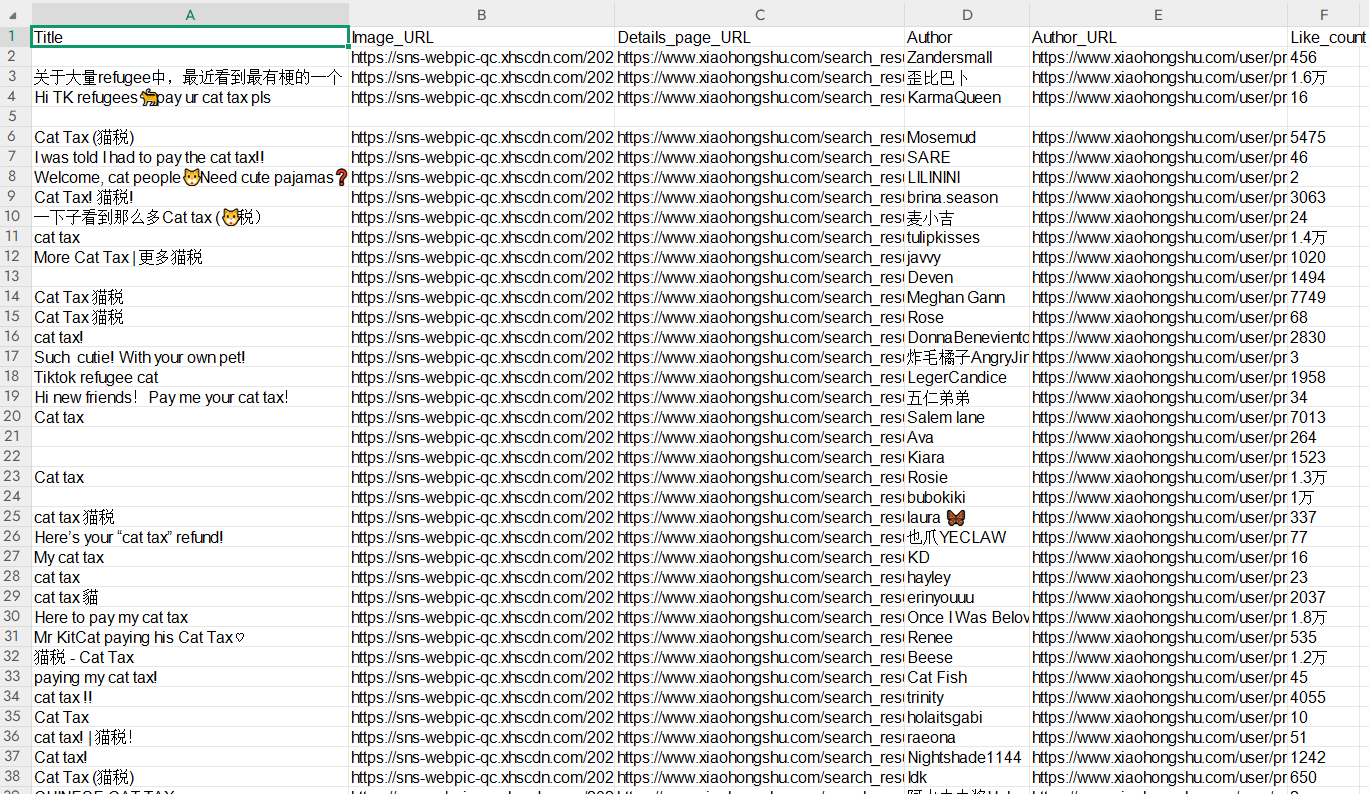This screenshot has height=794, width=1369.
Task: Select column E header
Action: [x=1158, y=14]
